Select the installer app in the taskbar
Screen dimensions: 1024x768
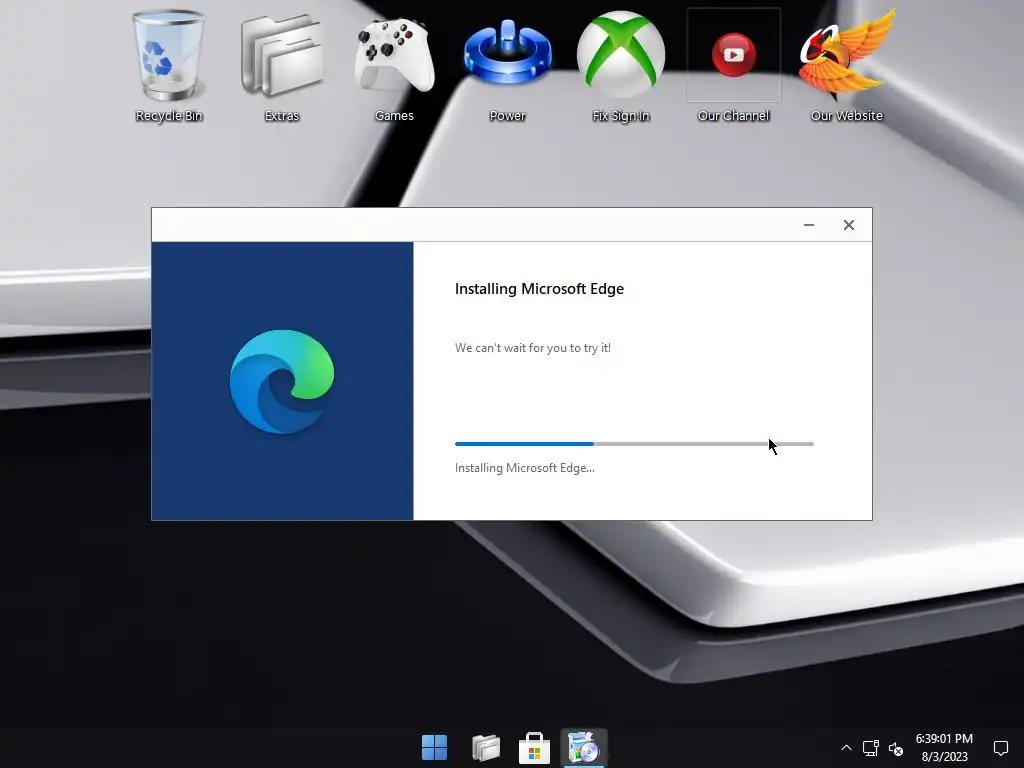coord(584,748)
